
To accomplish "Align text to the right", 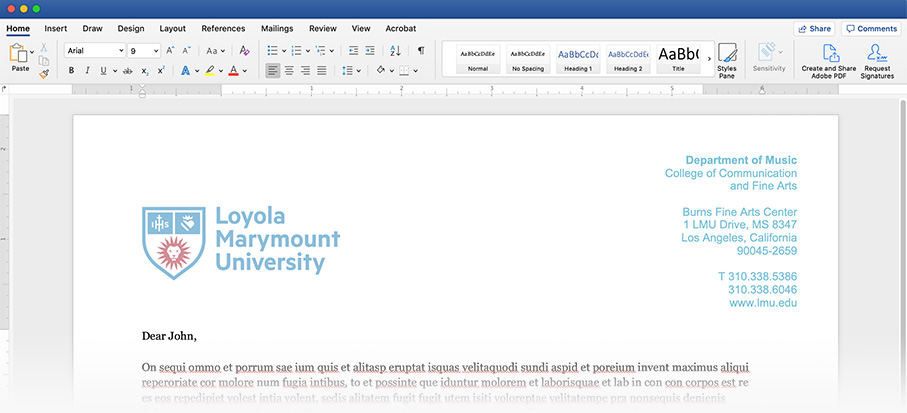I will pyautogui.click(x=305, y=71).
